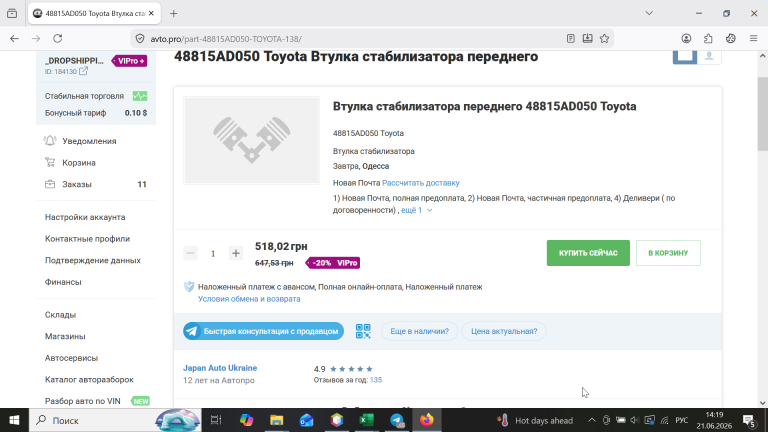Screen dimensions: 768x432
Task: Click the site security shield icon
Action: [x=140, y=39]
